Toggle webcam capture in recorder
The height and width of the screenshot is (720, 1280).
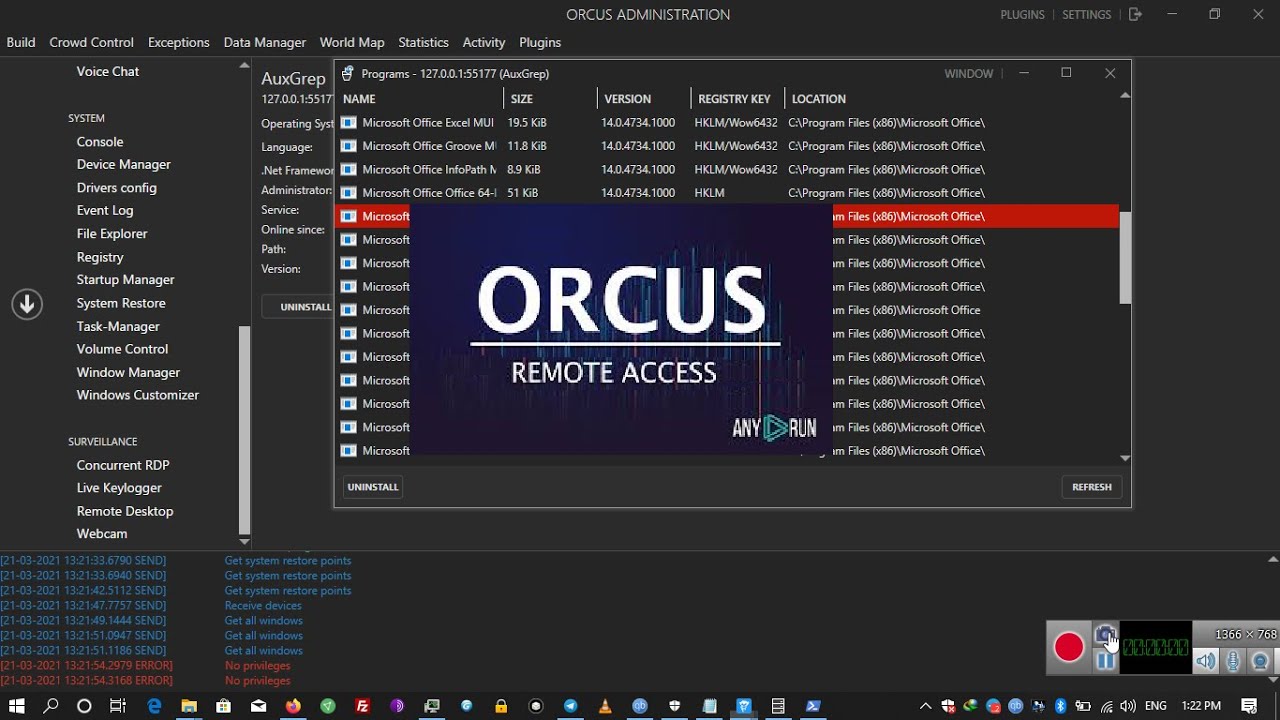point(1261,660)
